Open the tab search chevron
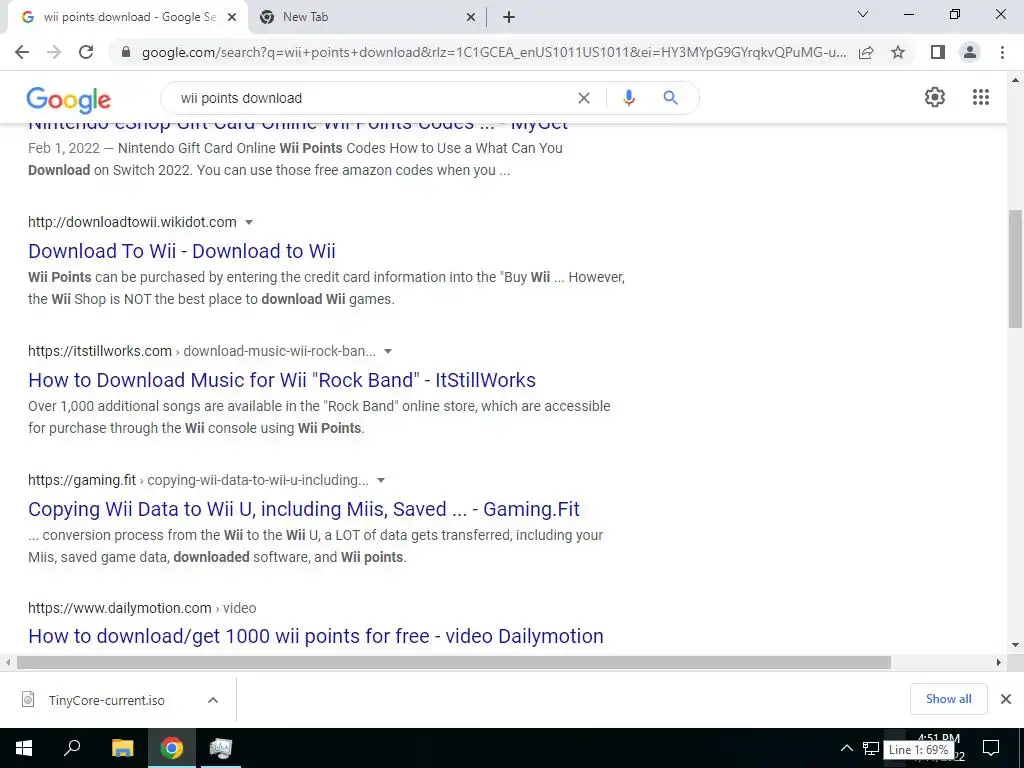This screenshot has height=768, width=1024. click(863, 14)
